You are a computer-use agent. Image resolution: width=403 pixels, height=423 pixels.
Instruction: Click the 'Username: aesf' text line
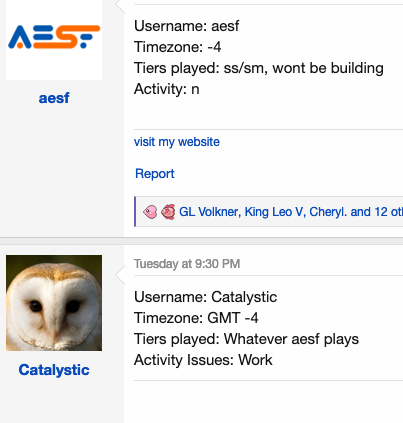(187, 26)
